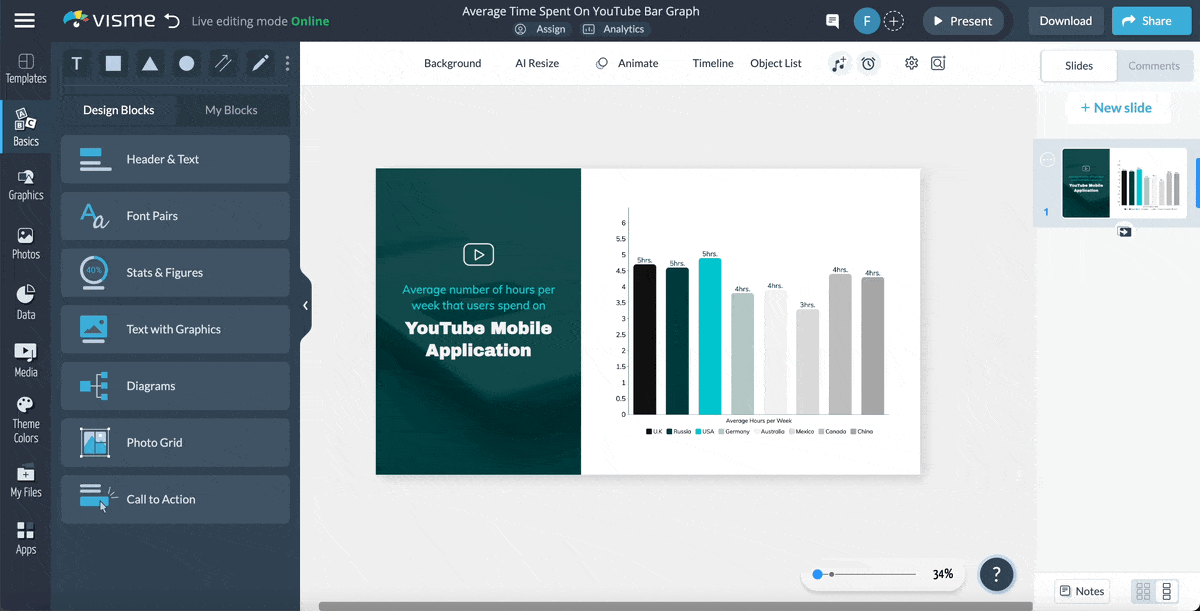Collapse the left Basics panel
The width and height of the screenshot is (1200, 611).
pyautogui.click(x=305, y=306)
